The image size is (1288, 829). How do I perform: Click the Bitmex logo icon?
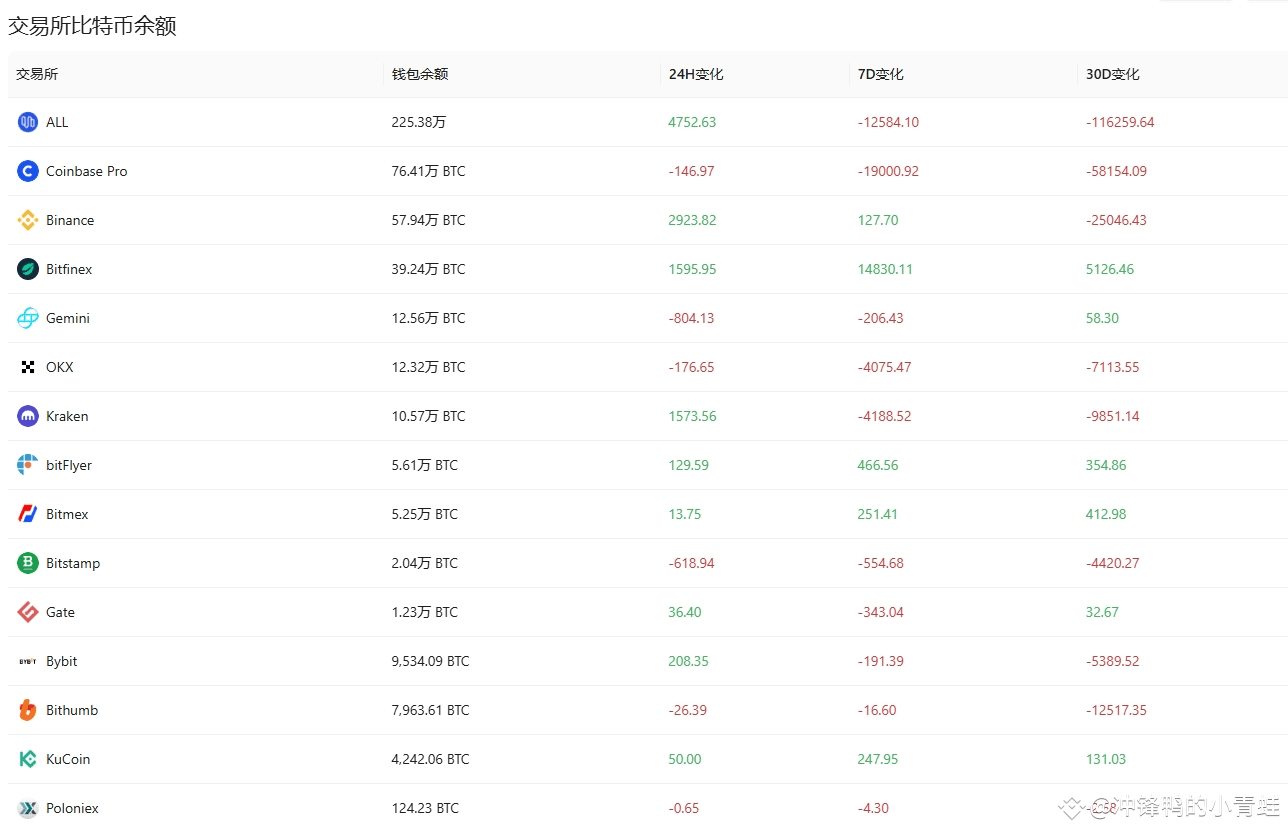(28, 514)
